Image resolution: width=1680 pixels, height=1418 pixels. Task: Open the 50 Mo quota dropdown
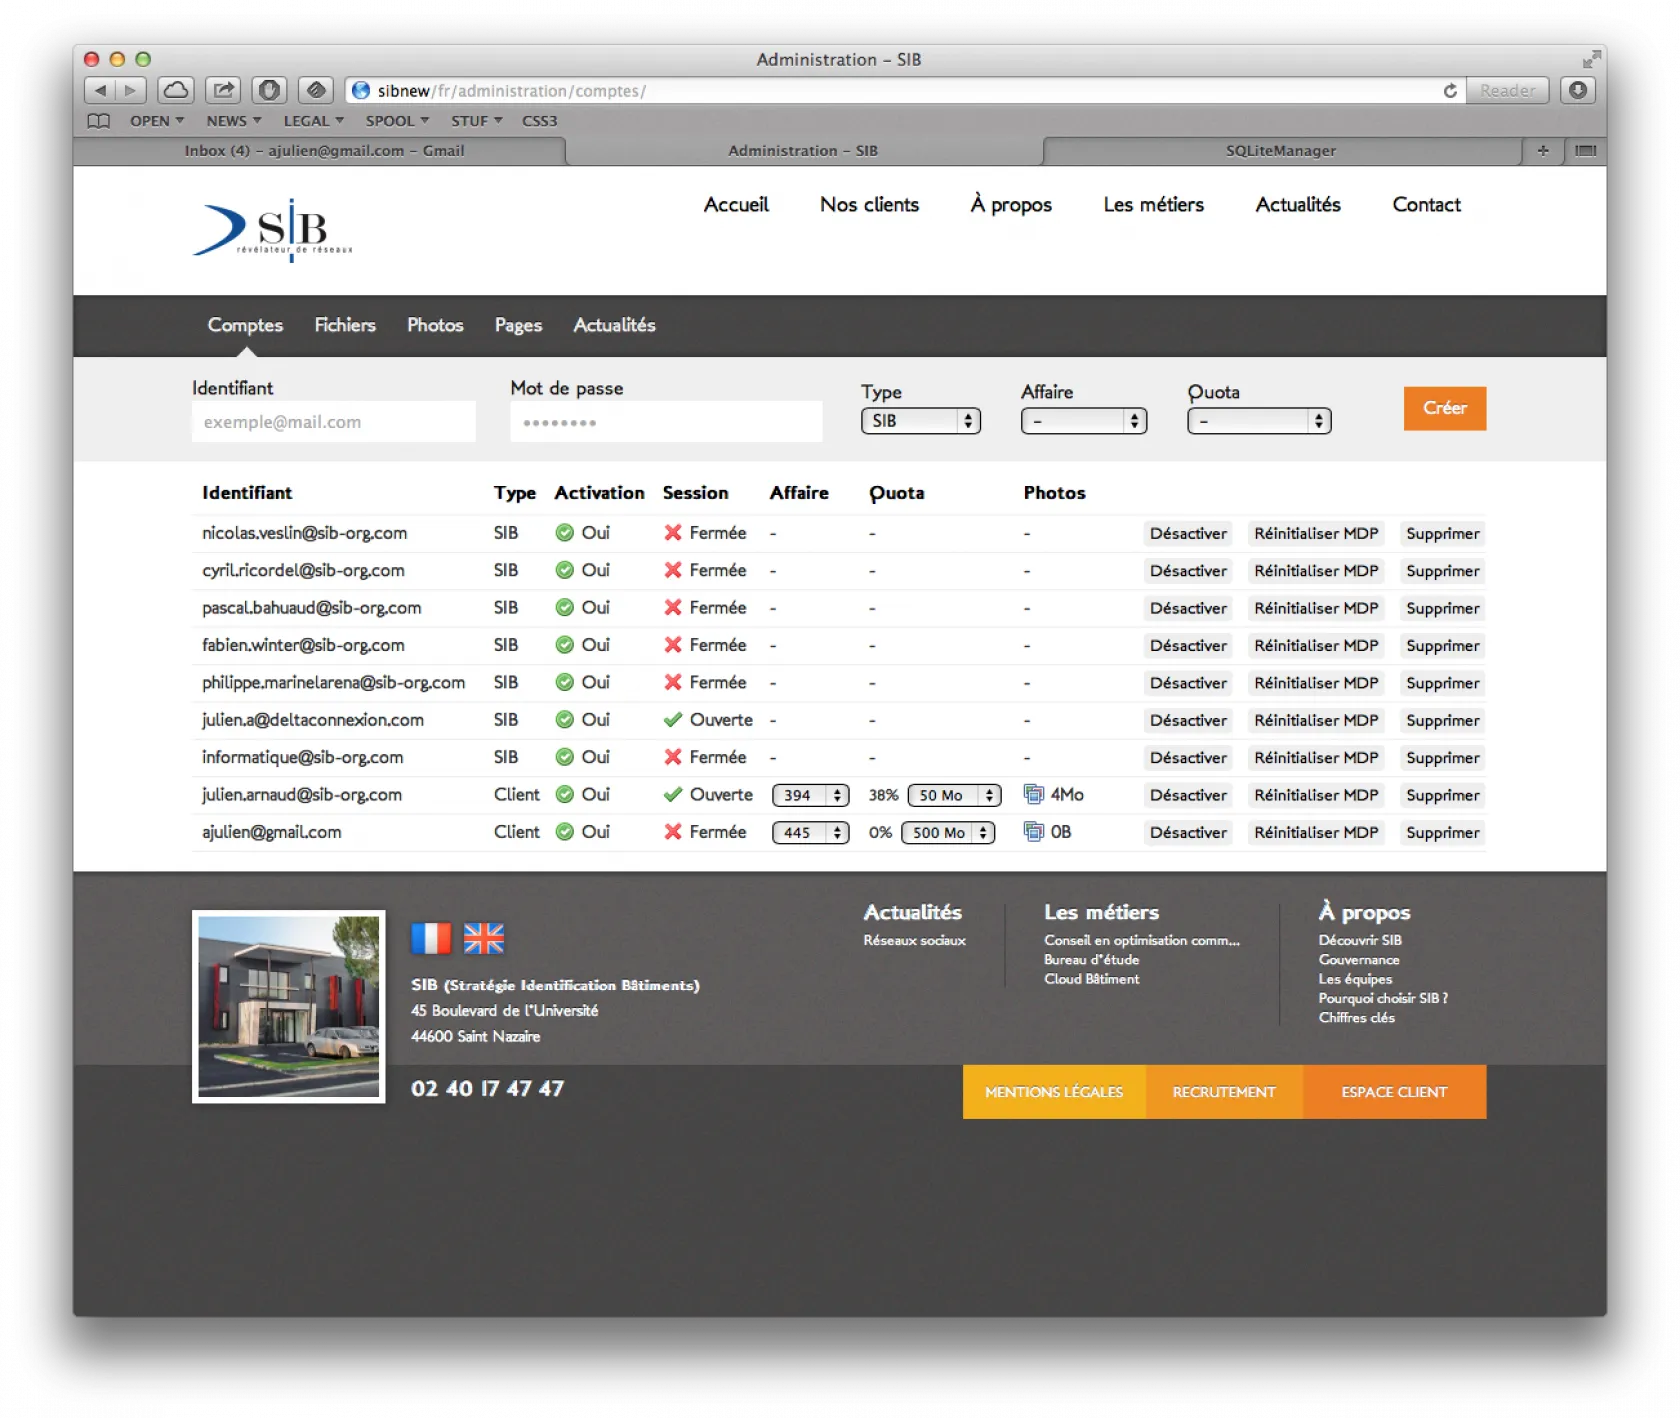(954, 795)
